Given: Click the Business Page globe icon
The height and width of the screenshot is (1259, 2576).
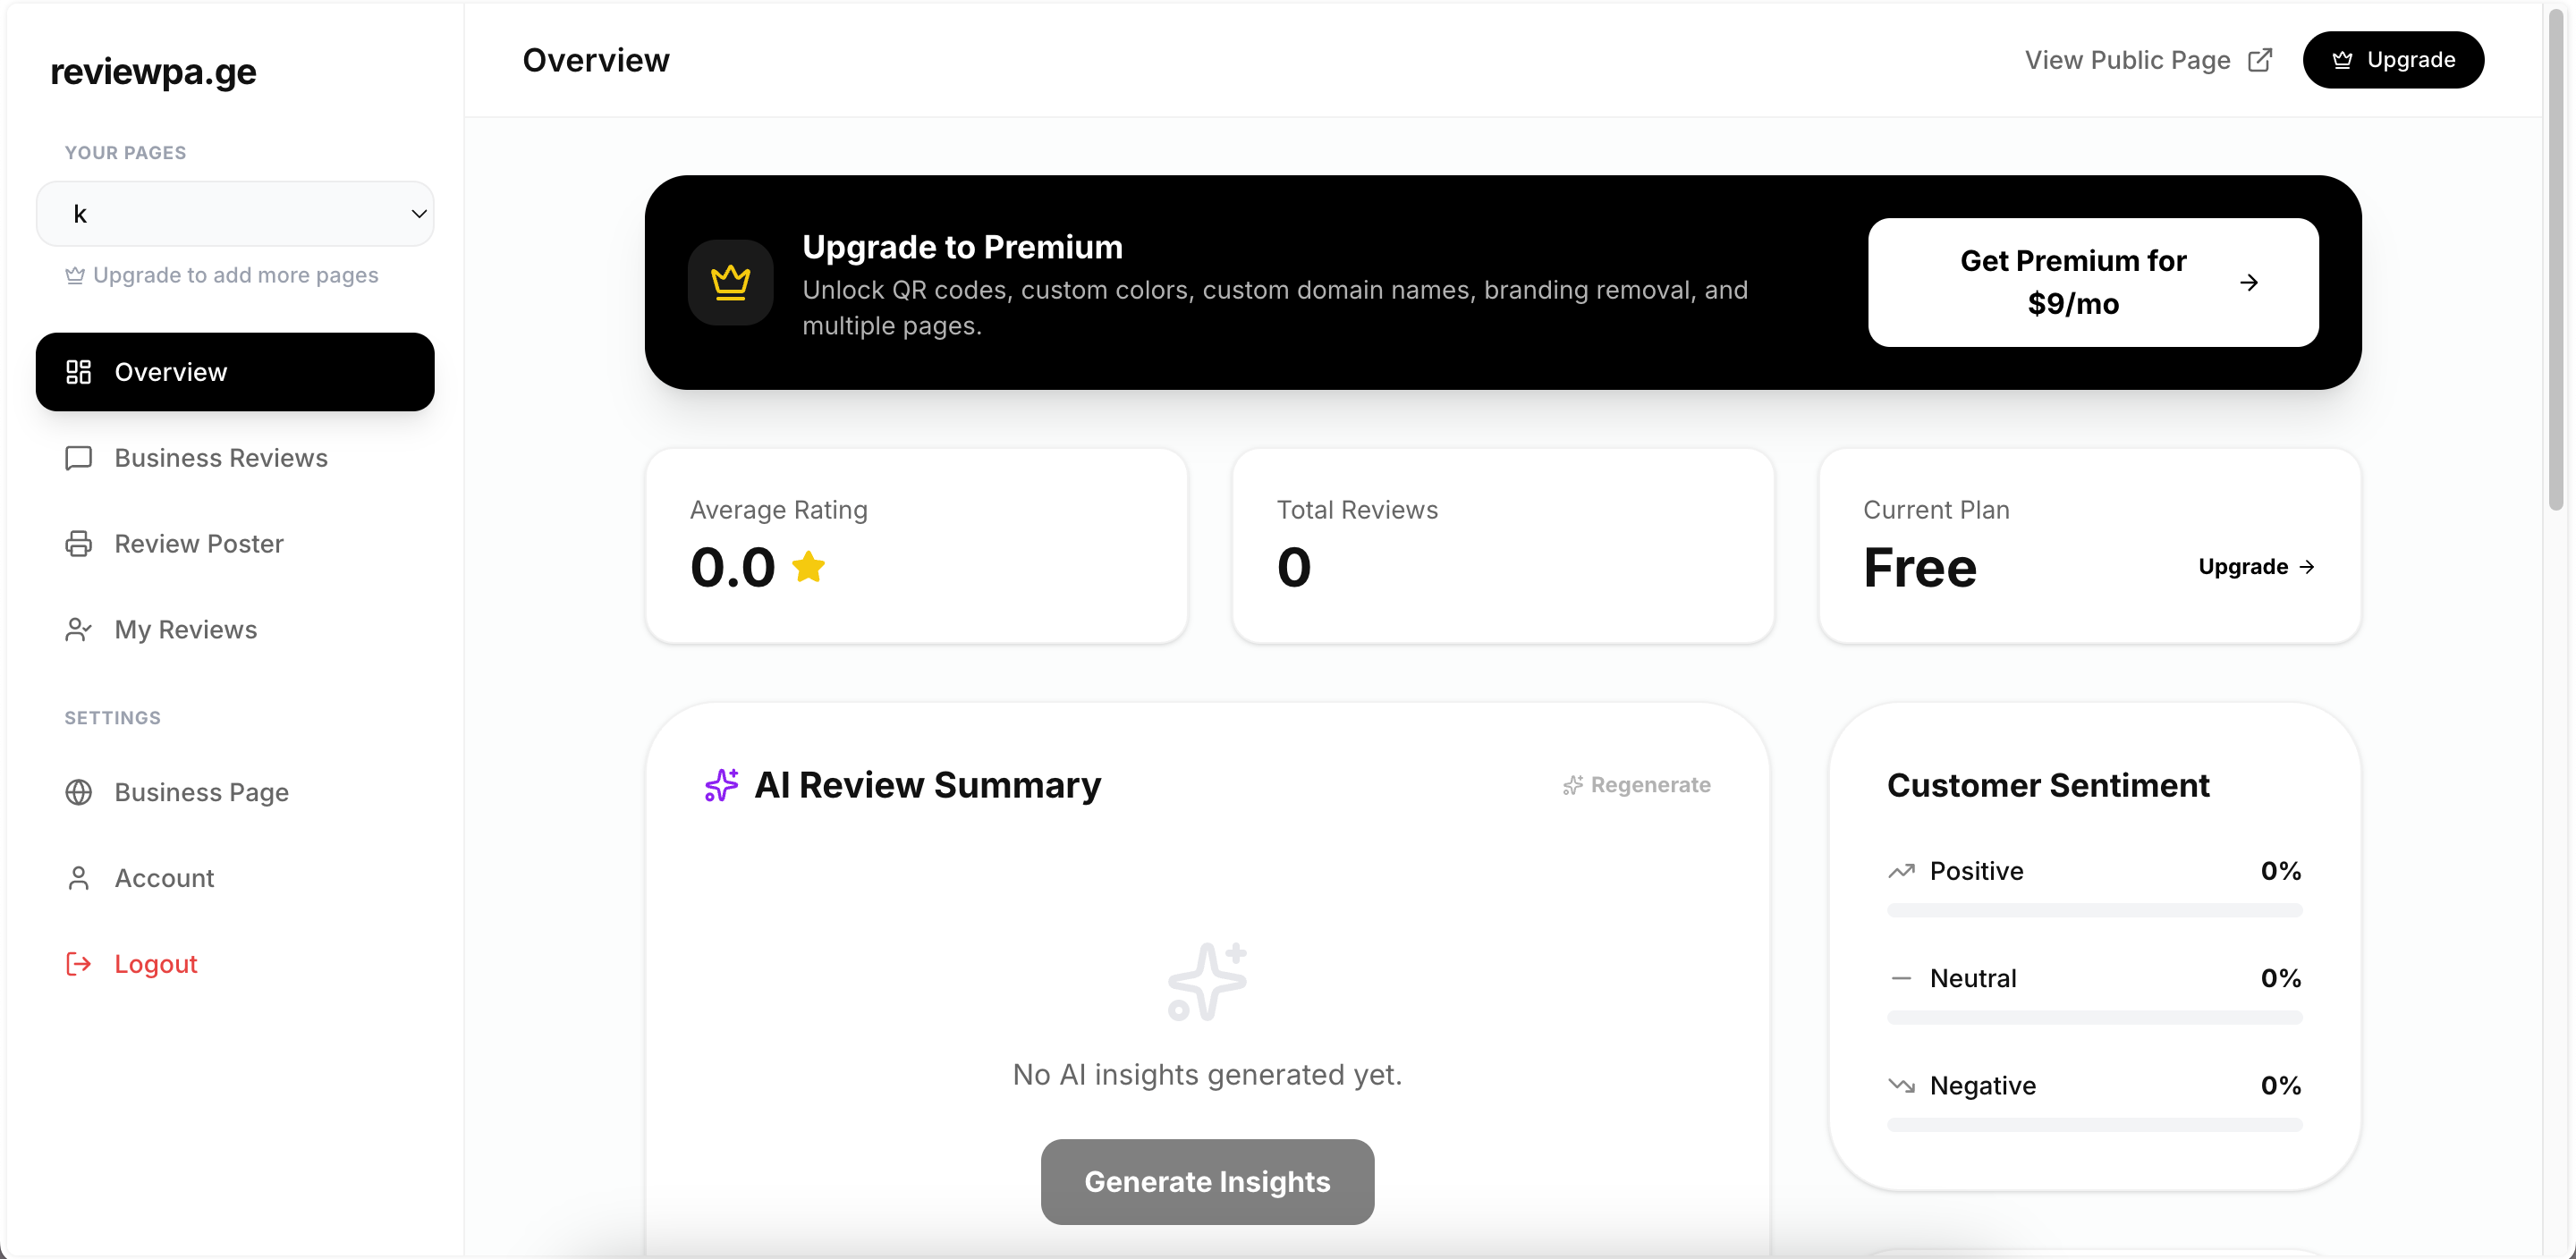Looking at the screenshot, I should coord(79,791).
